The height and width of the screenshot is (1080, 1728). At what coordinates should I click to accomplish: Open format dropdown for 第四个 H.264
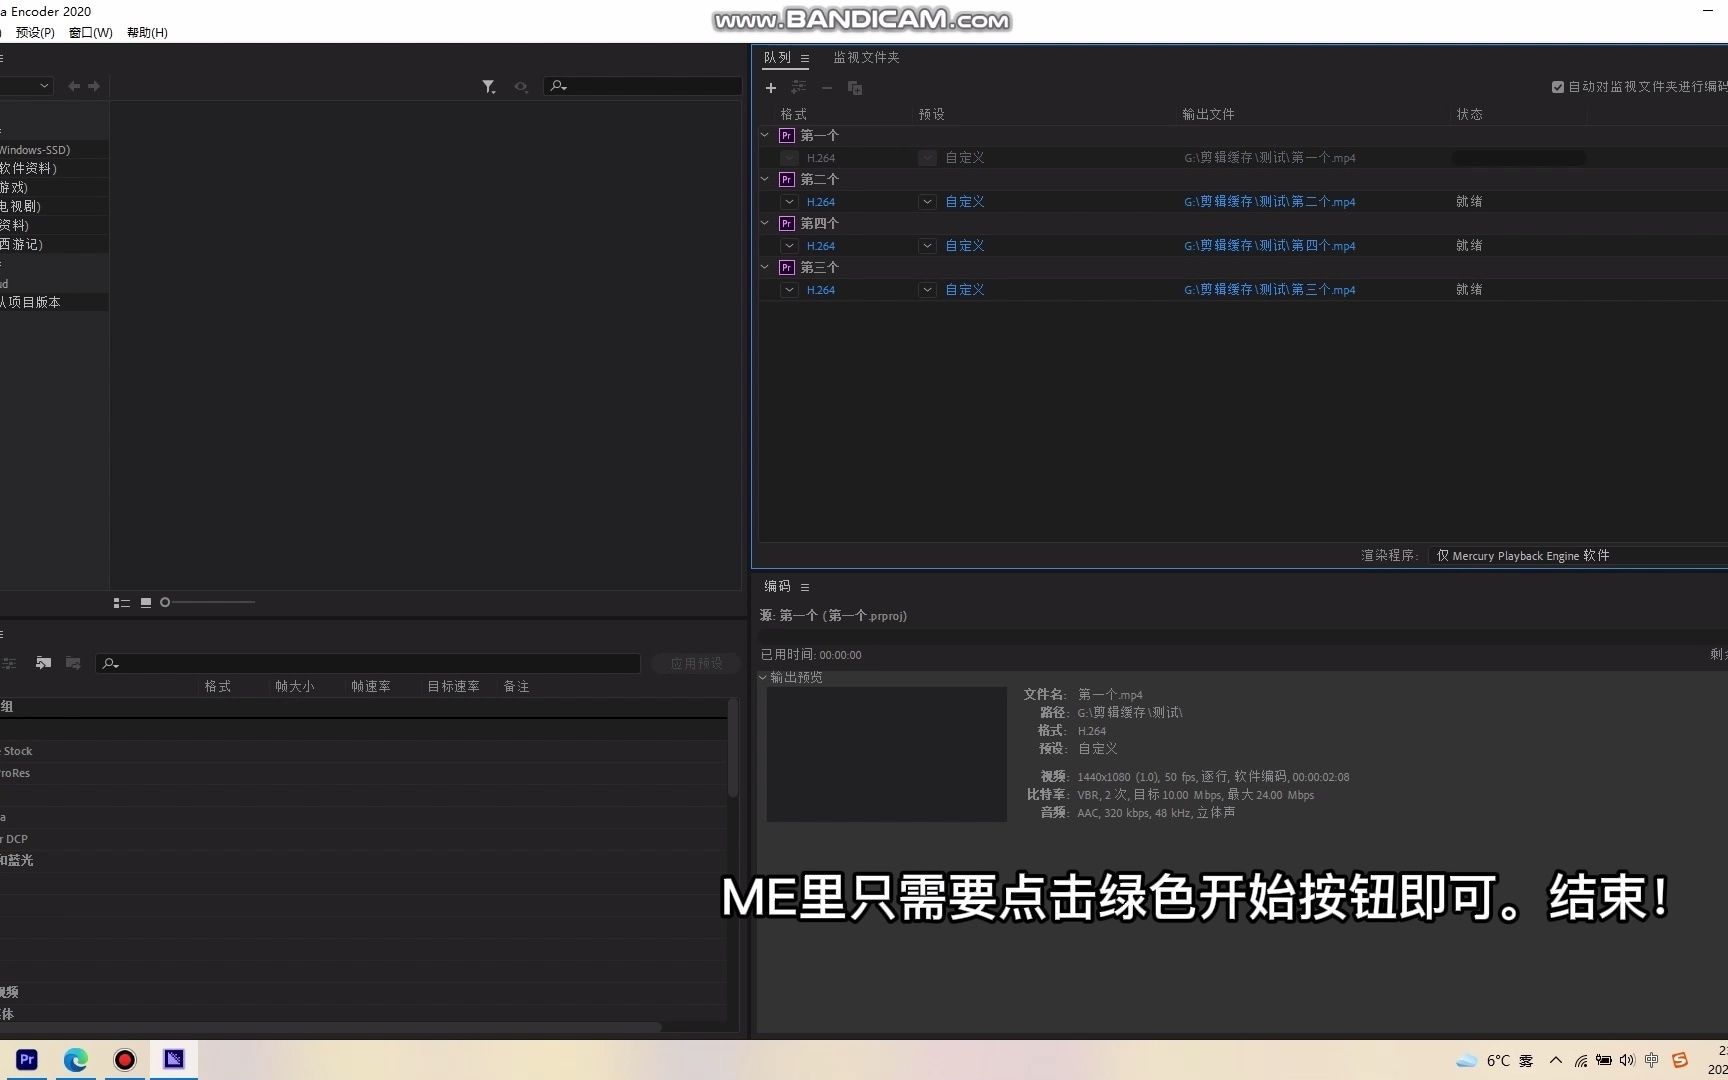790,246
